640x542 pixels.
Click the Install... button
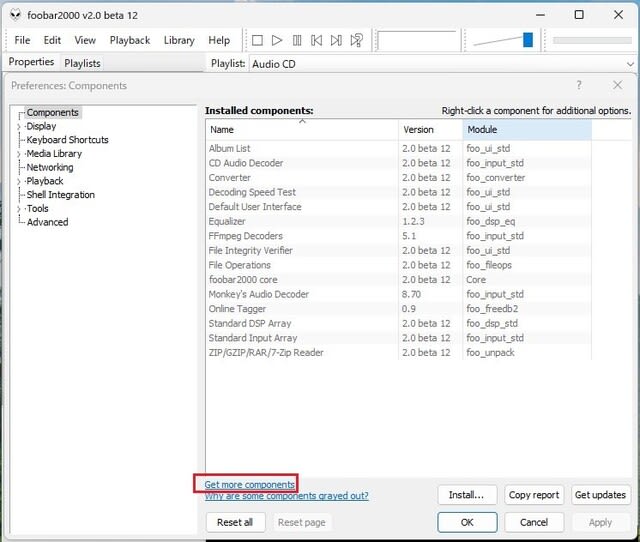[467, 495]
